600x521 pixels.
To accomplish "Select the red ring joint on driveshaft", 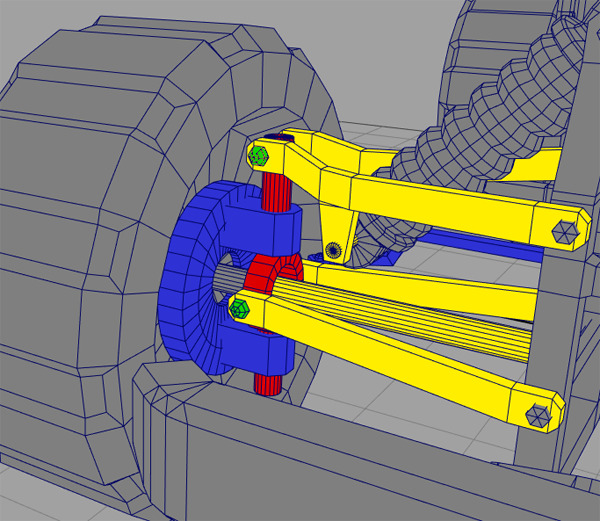I will [274, 272].
